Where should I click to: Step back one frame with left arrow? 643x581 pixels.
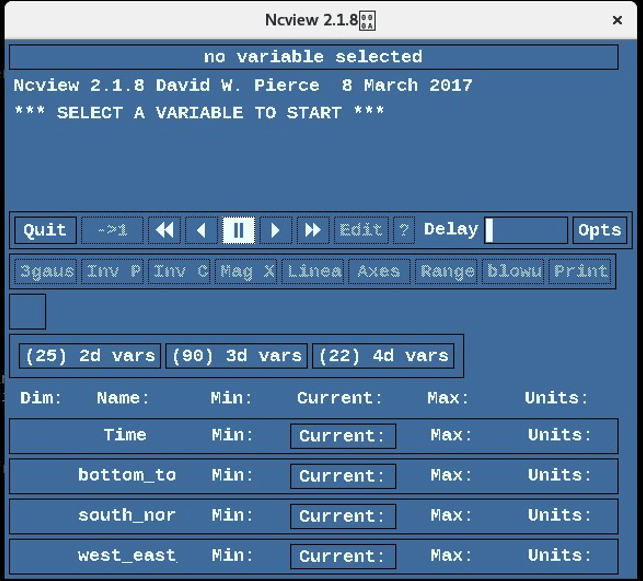[x=201, y=230]
